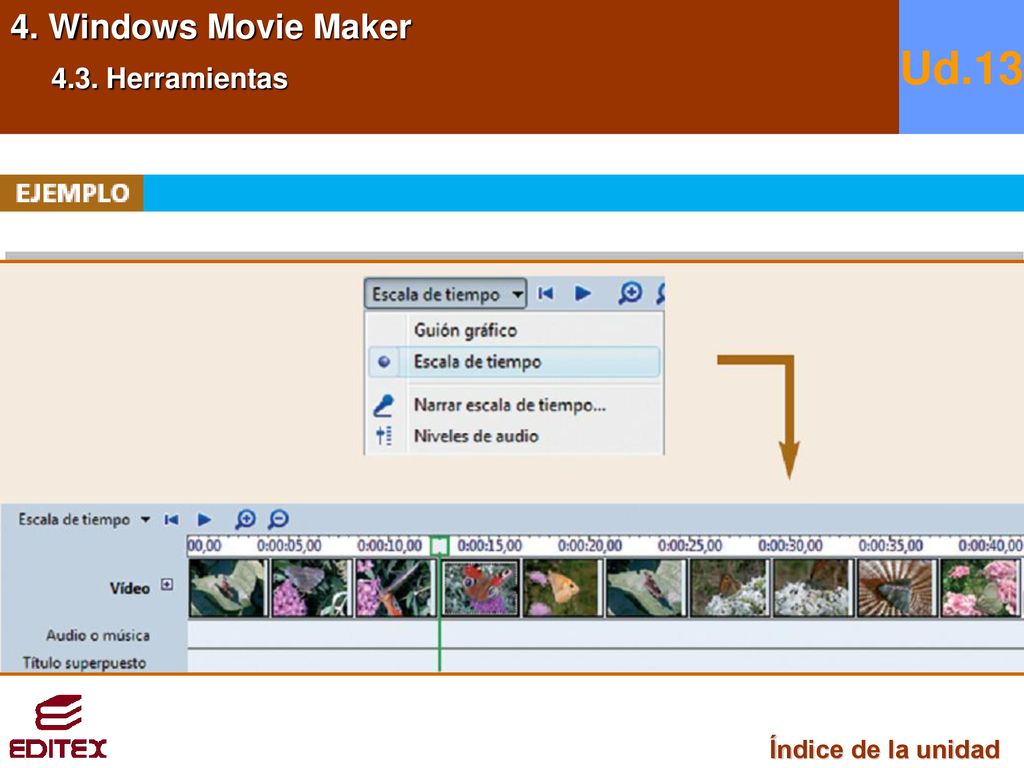Select second clip with grey butterfly on purple flowers
The height and width of the screenshot is (768, 1024).
click(x=312, y=588)
